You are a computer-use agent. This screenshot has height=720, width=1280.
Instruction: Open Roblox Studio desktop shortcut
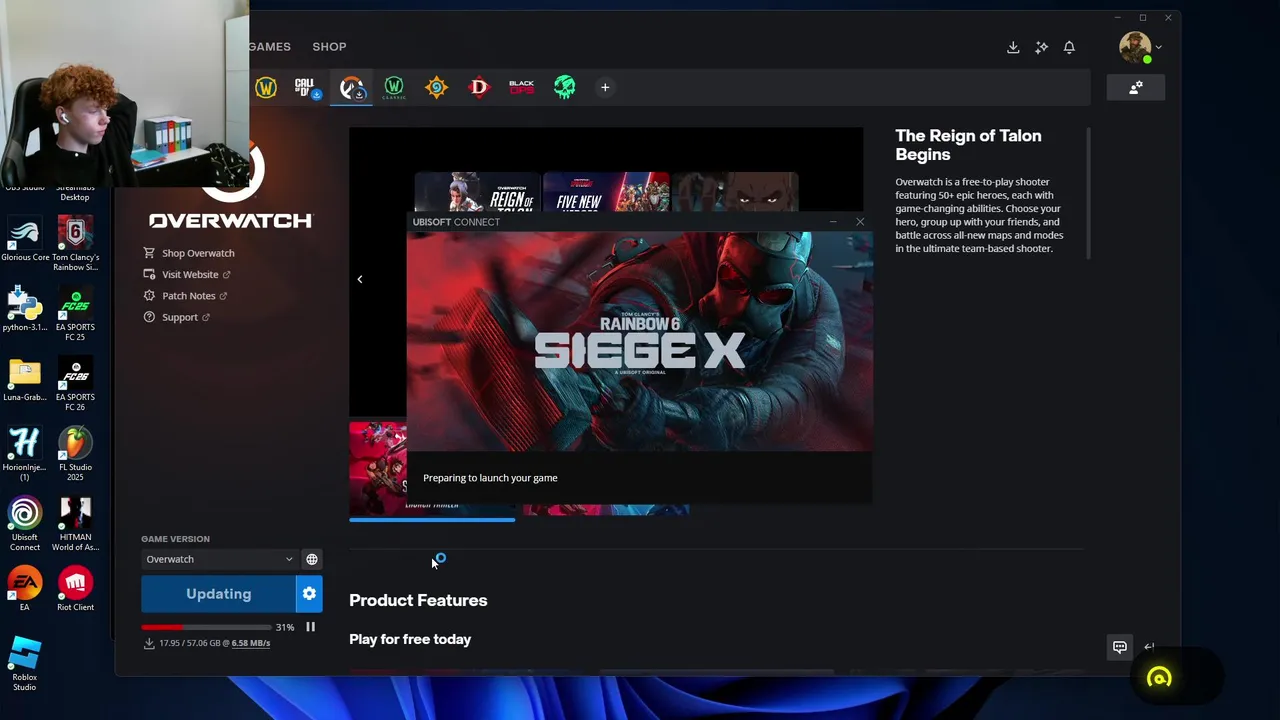(x=25, y=664)
